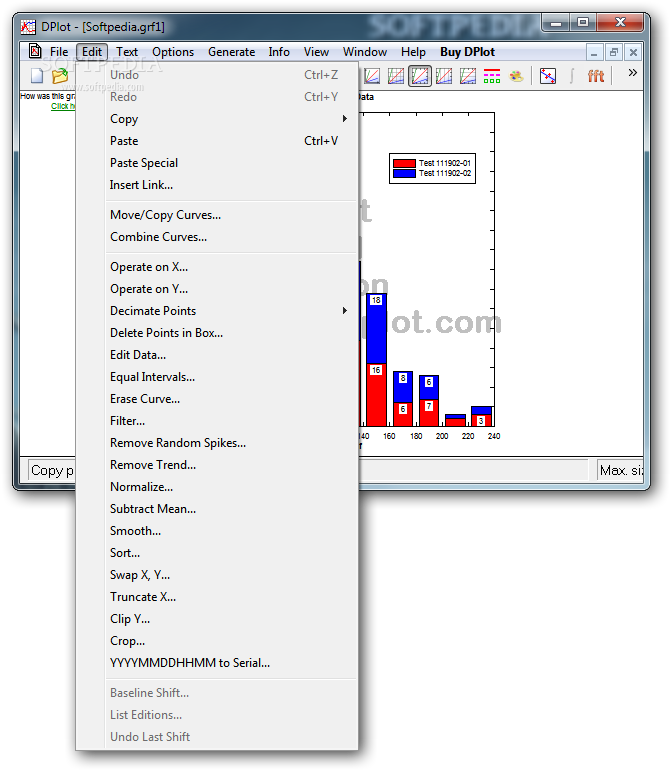The image size is (671, 771).
Task: Click the DPlot document icon beside File
Action: pyautogui.click(x=35, y=51)
